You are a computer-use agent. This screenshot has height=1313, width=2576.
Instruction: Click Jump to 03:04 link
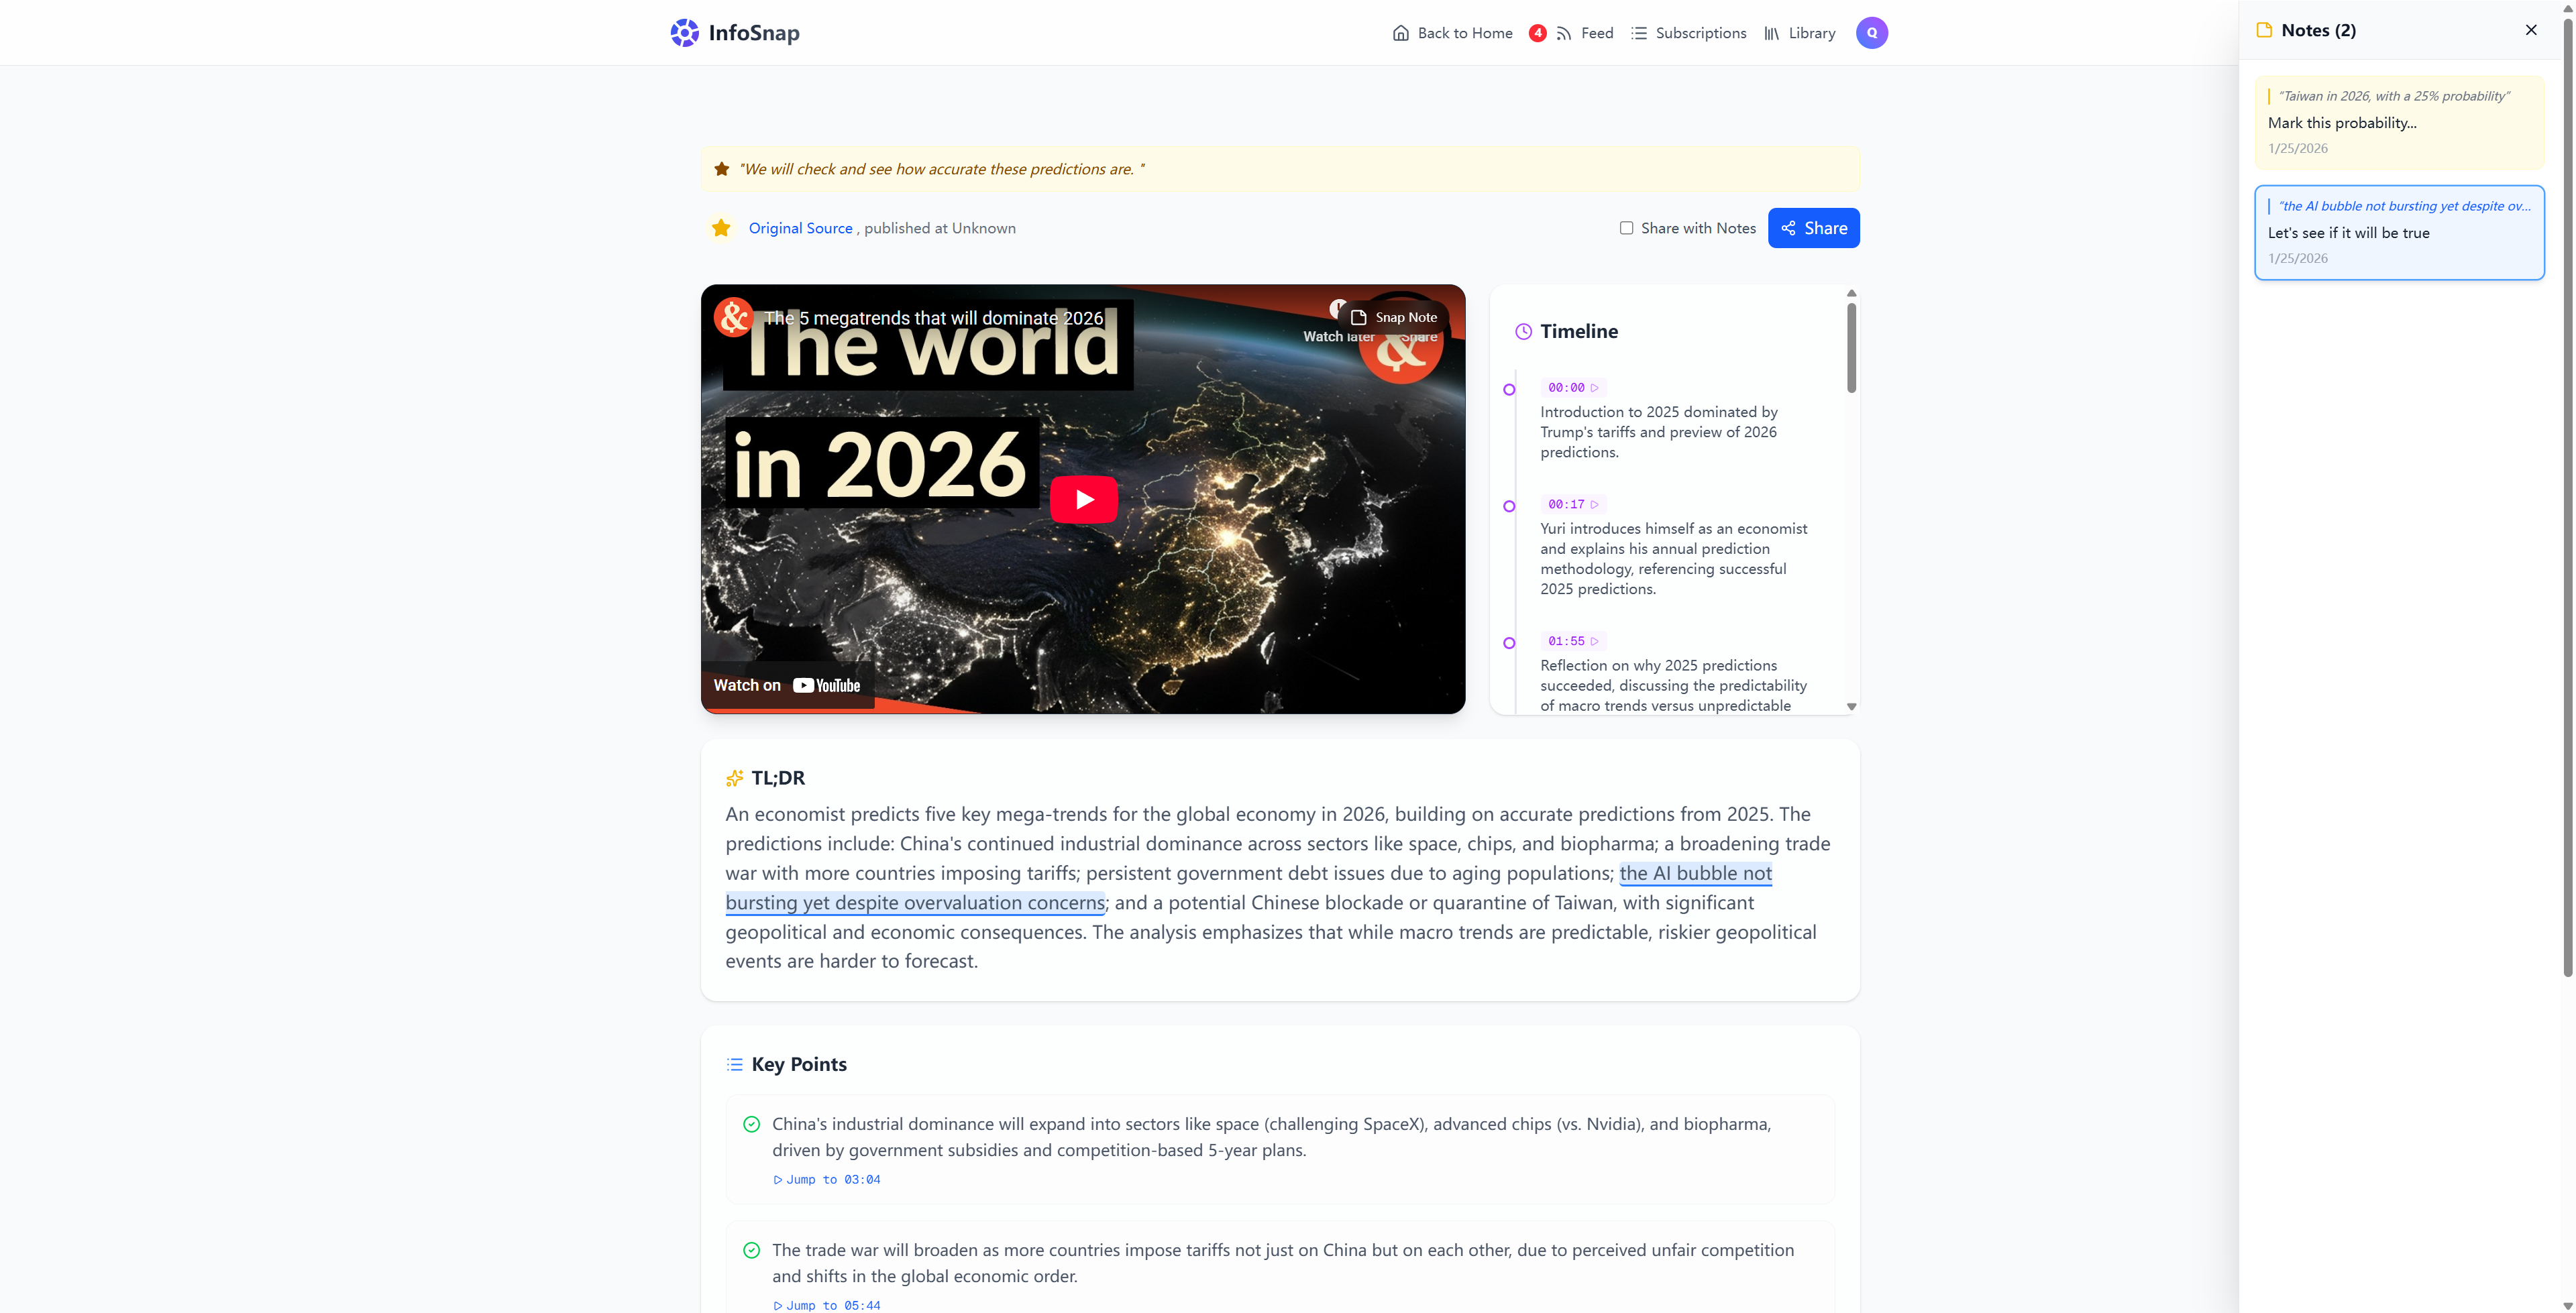[x=827, y=1179]
